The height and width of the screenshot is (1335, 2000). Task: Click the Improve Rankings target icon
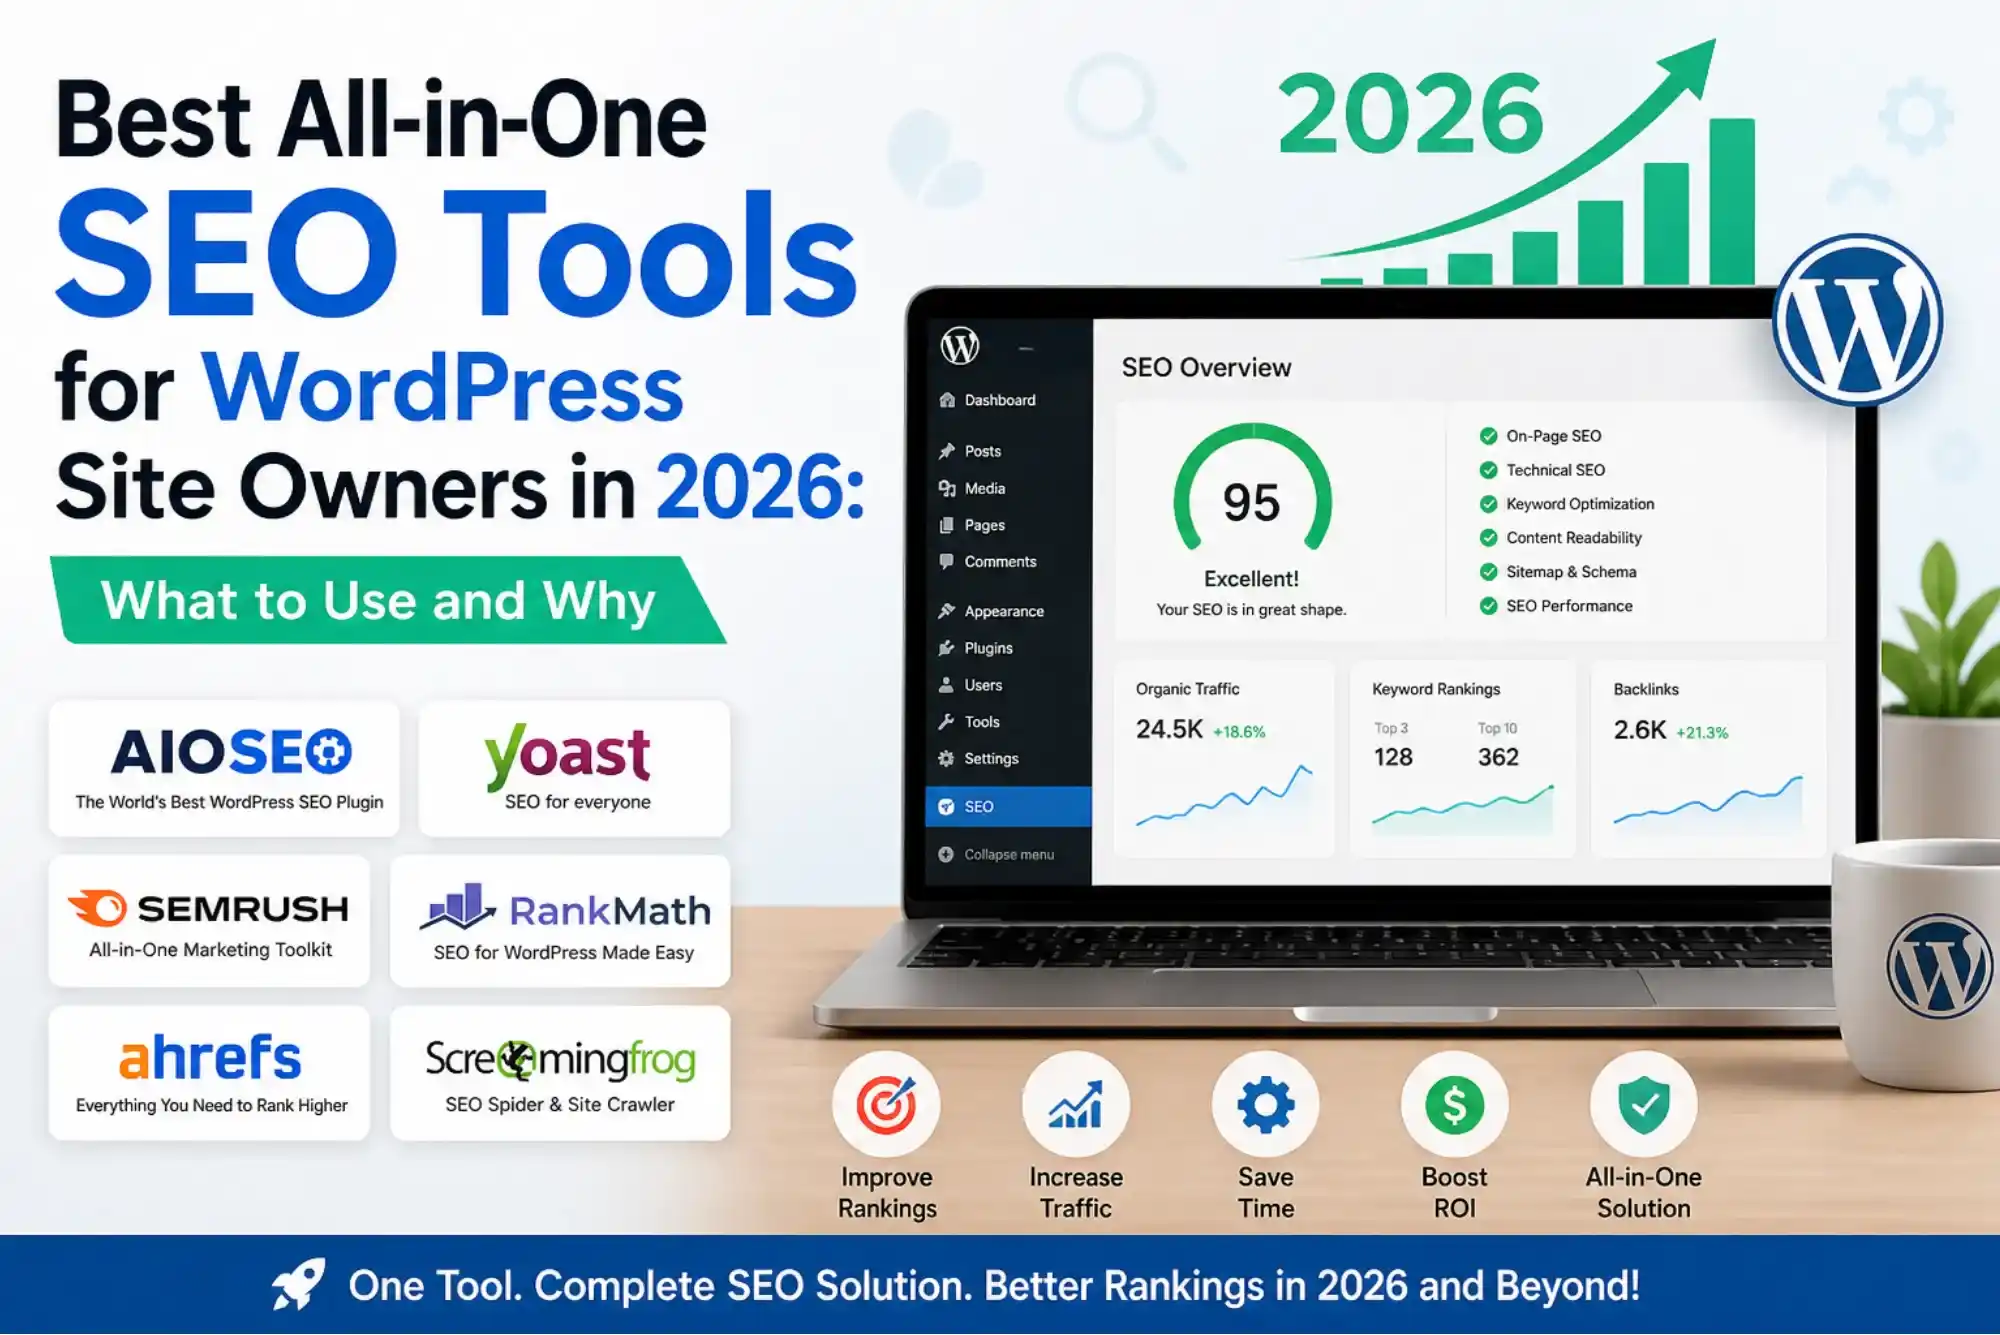point(886,1104)
